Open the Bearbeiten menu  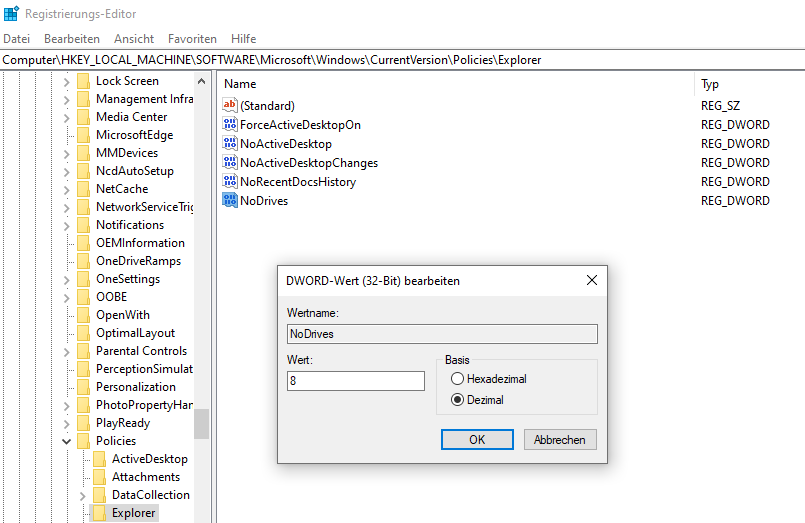coord(72,39)
